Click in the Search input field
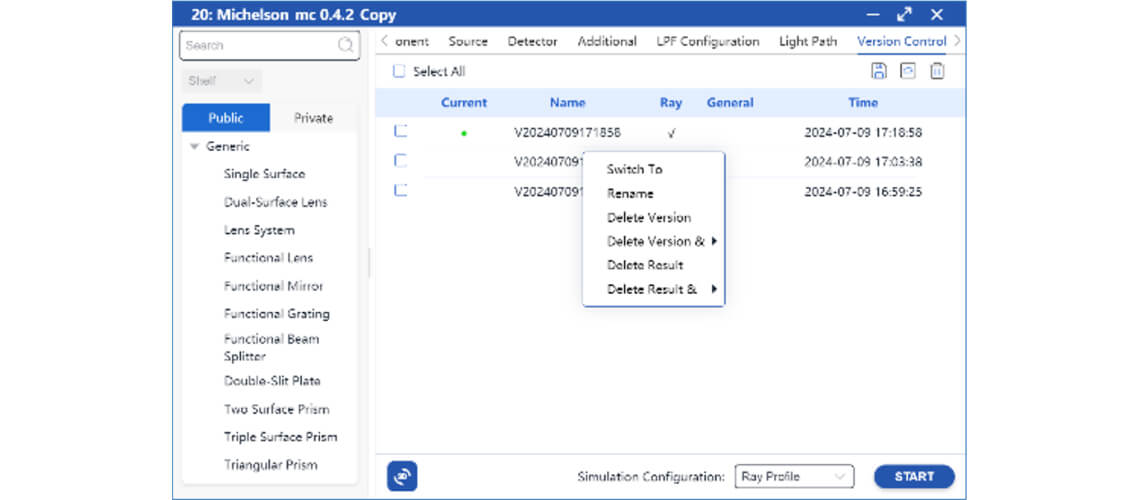This screenshot has width=1140, height=500. coord(258,45)
